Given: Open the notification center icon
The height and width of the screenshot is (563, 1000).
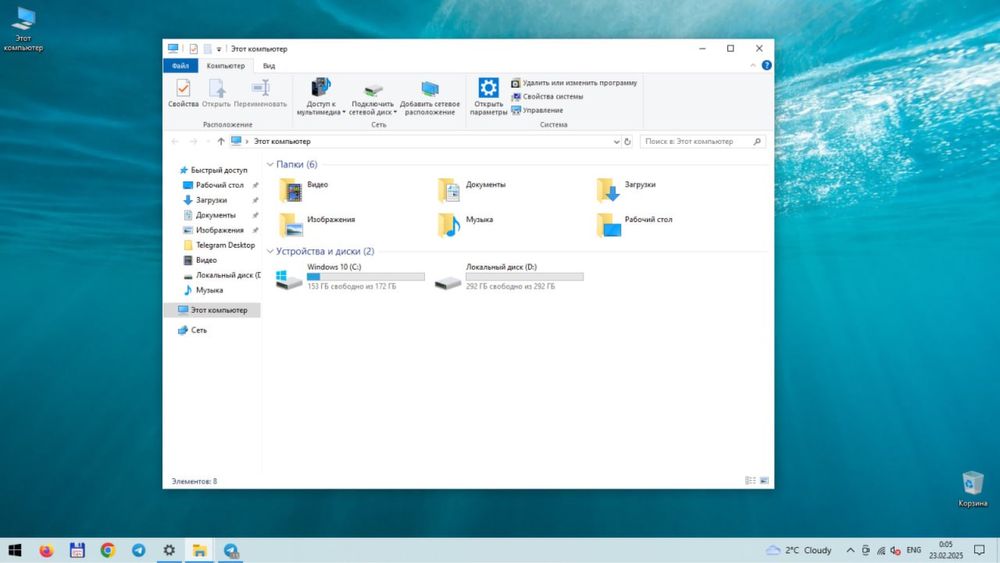Looking at the screenshot, I should (x=980, y=550).
